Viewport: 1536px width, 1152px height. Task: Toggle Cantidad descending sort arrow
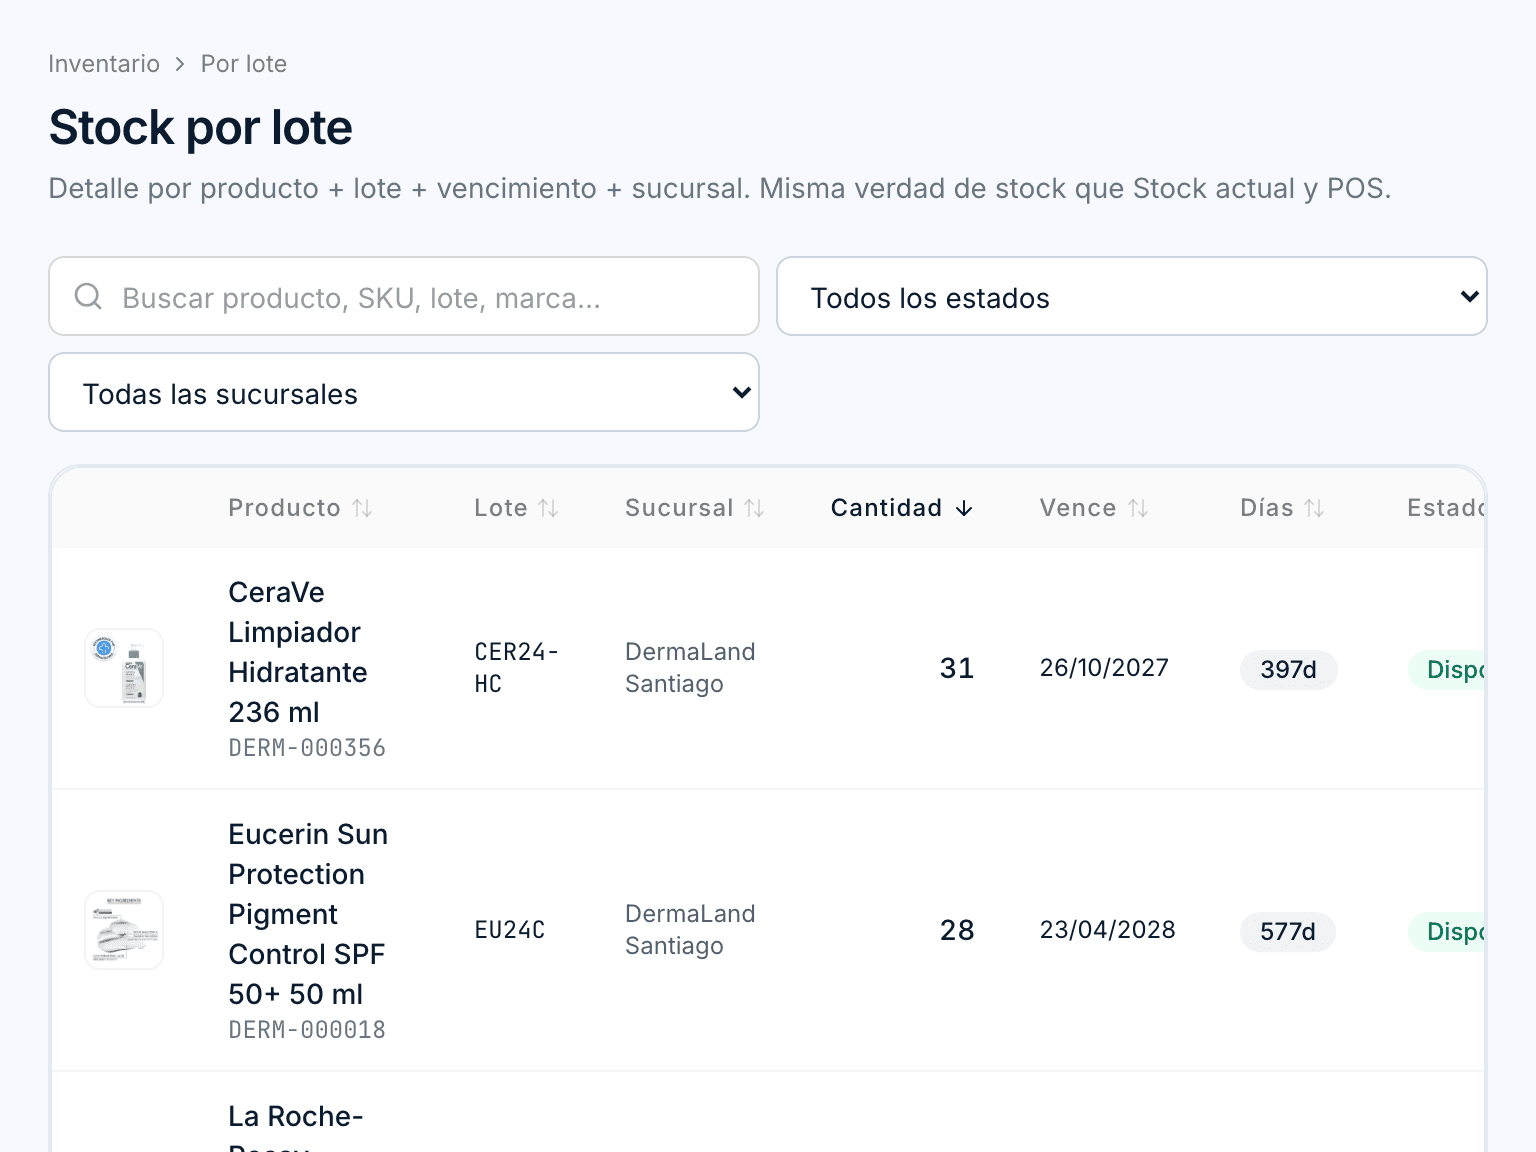pos(964,508)
